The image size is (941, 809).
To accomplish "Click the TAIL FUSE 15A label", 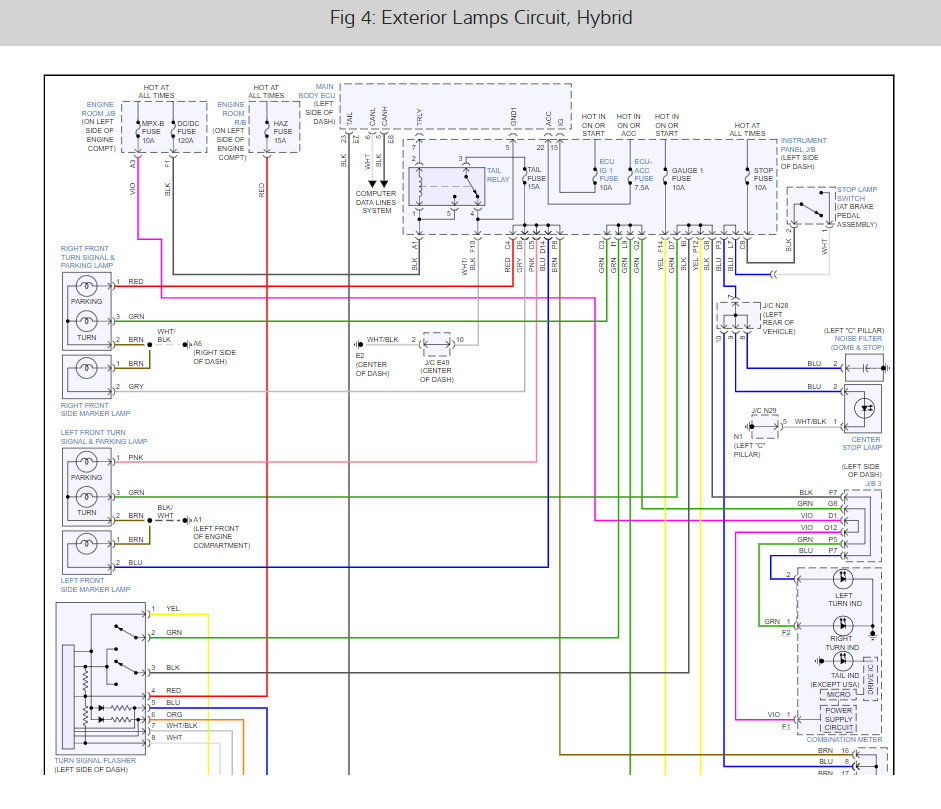I will tap(536, 178).
